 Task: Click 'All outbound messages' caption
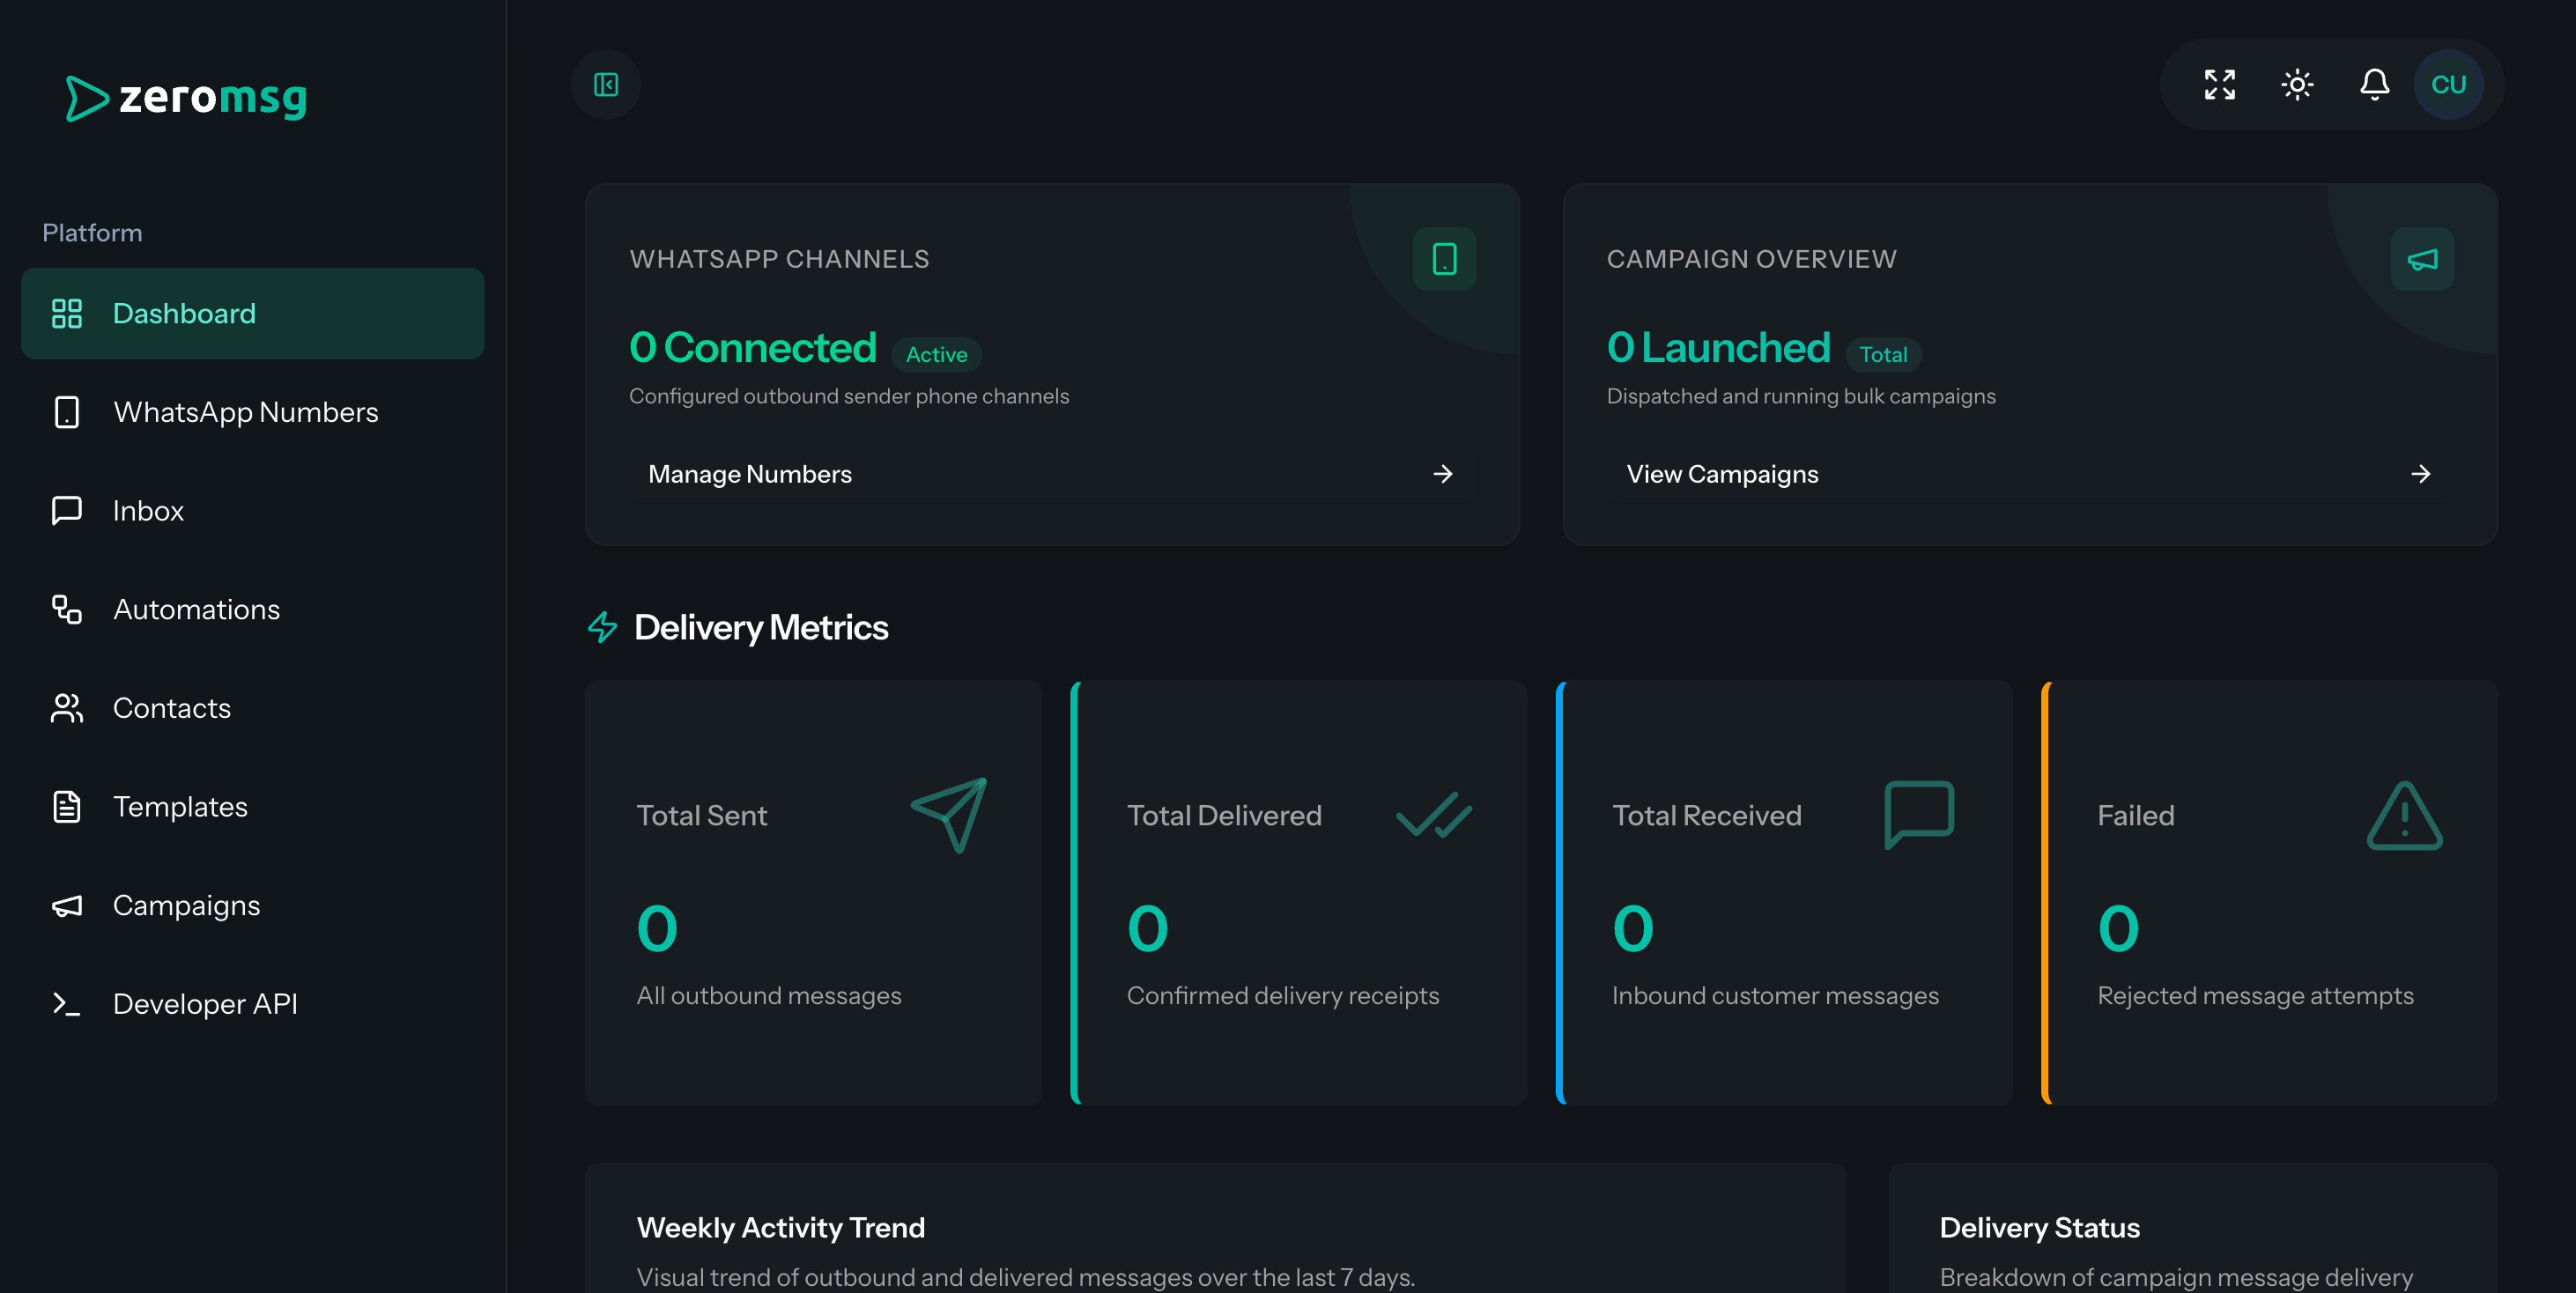(x=769, y=996)
